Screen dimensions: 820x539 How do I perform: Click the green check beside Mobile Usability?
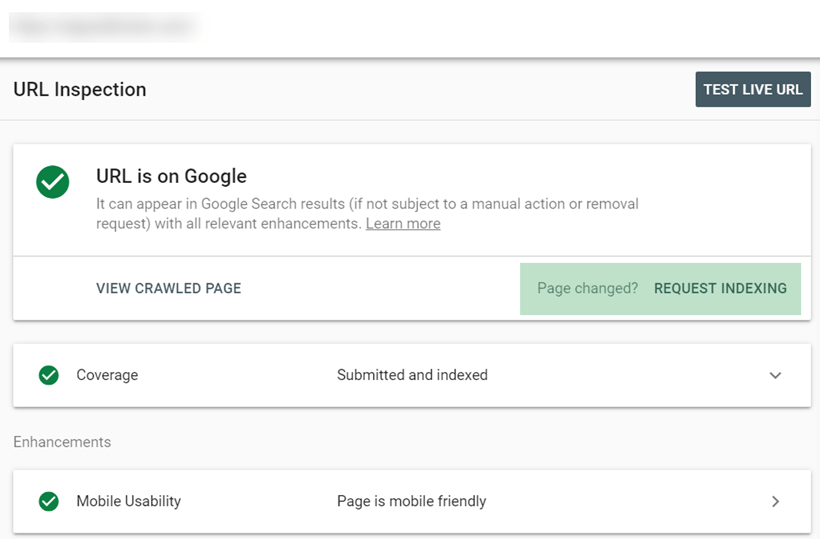pyautogui.click(x=49, y=501)
